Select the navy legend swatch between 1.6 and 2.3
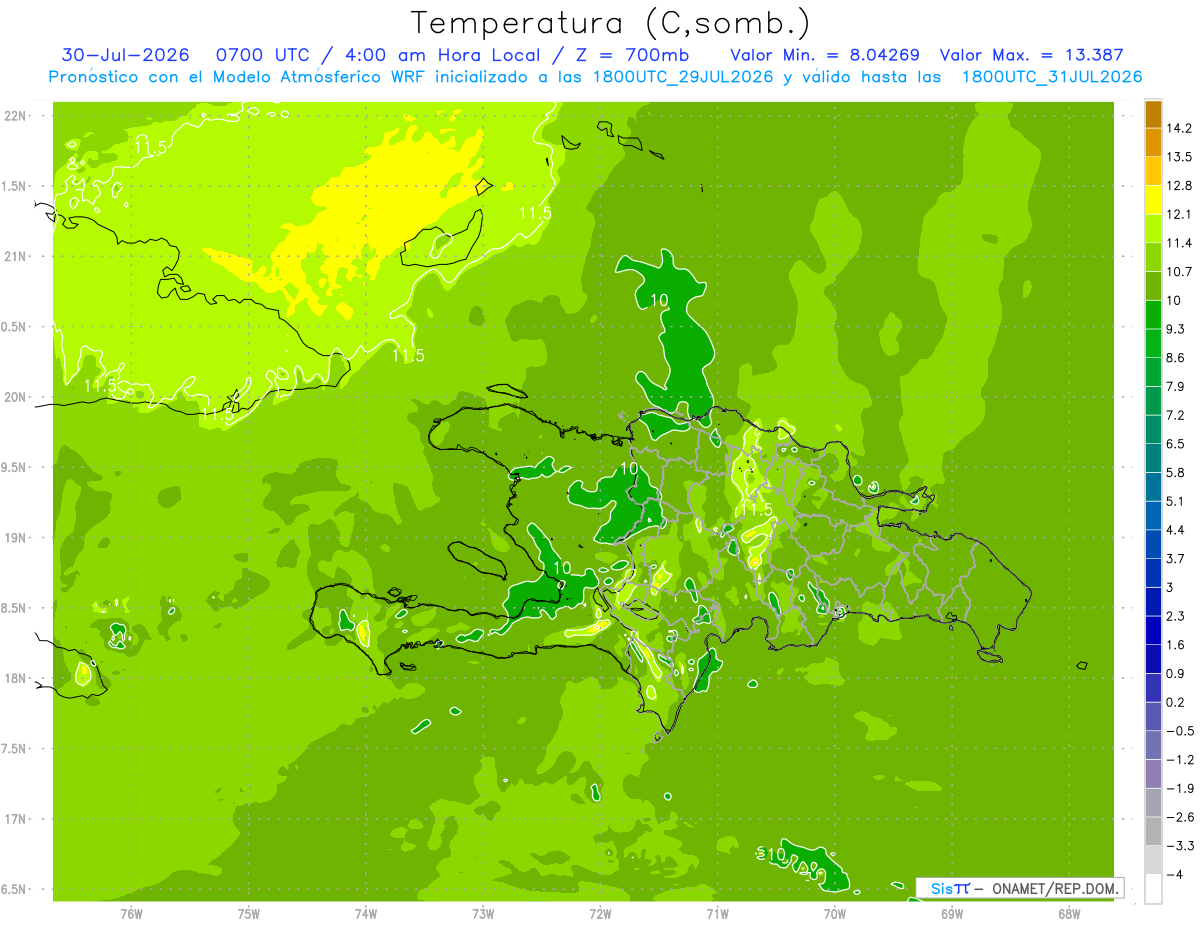1200x927 pixels. (1153, 631)
